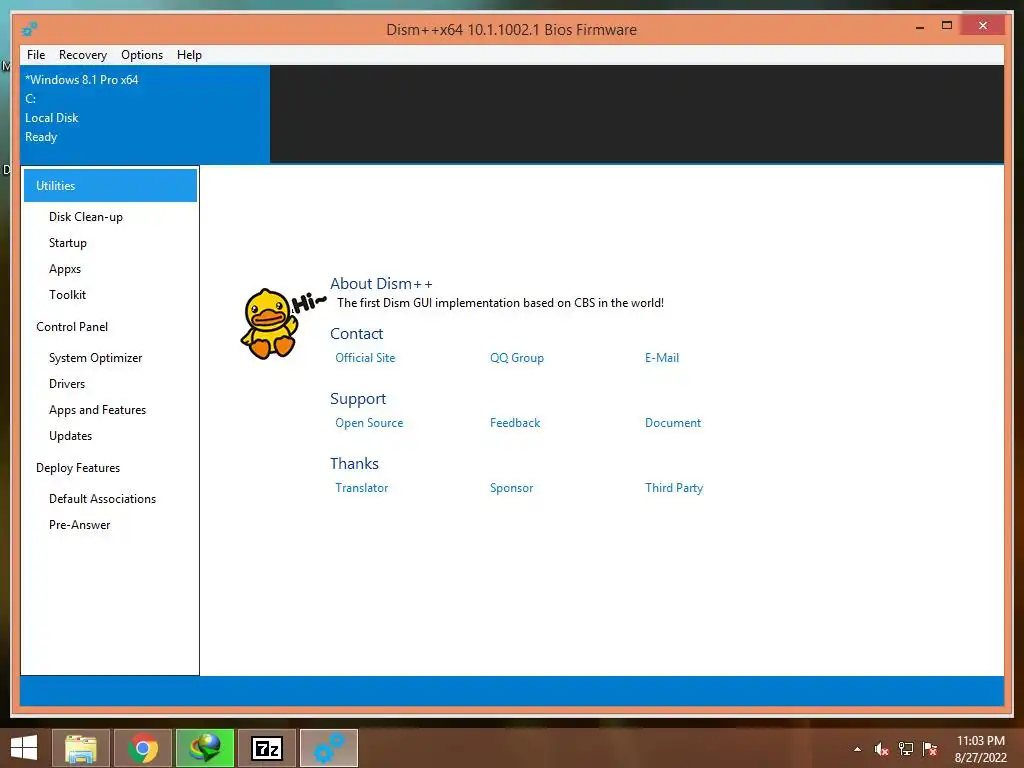The image size is (1024, 768).
Task: Open Internet Download Manager taskbar icon
Action: click(x=205, y=748)
